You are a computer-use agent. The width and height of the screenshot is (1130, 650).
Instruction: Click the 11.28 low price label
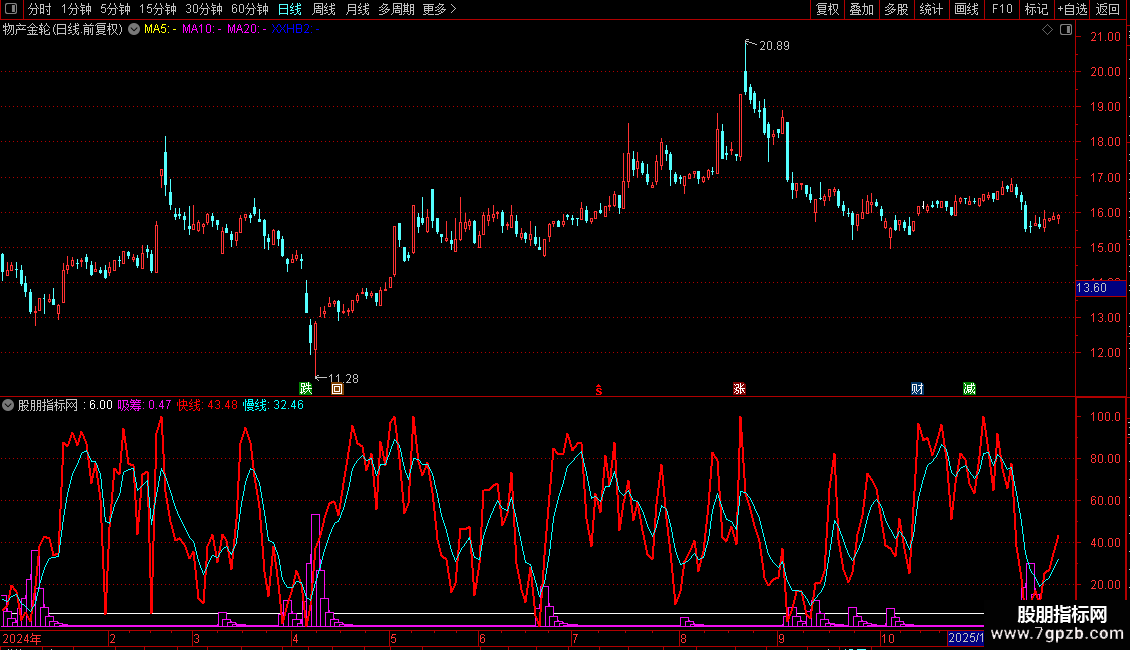click(x=343, y=378)
